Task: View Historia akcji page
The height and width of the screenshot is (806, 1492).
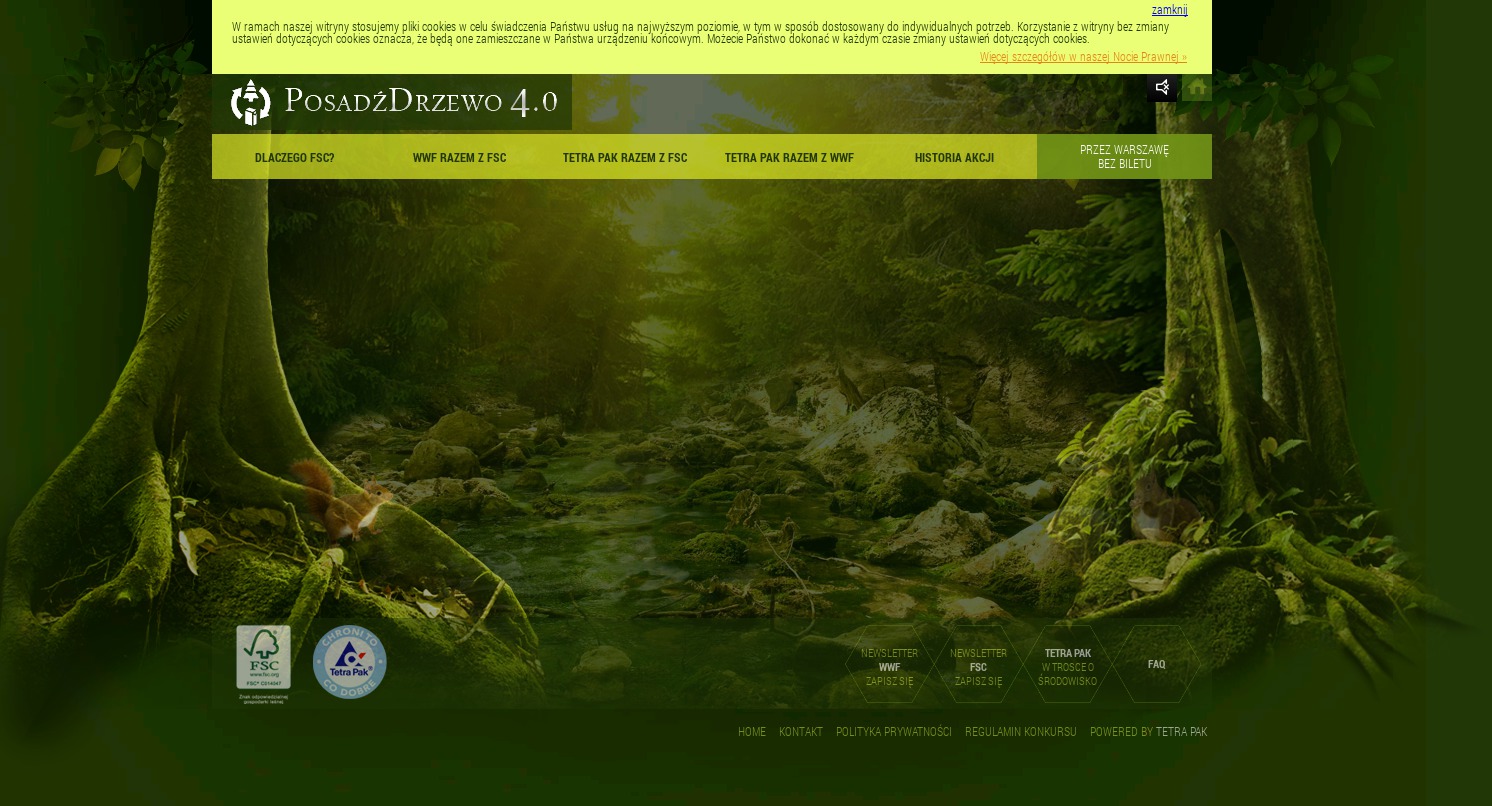Action: pos(954,157)
